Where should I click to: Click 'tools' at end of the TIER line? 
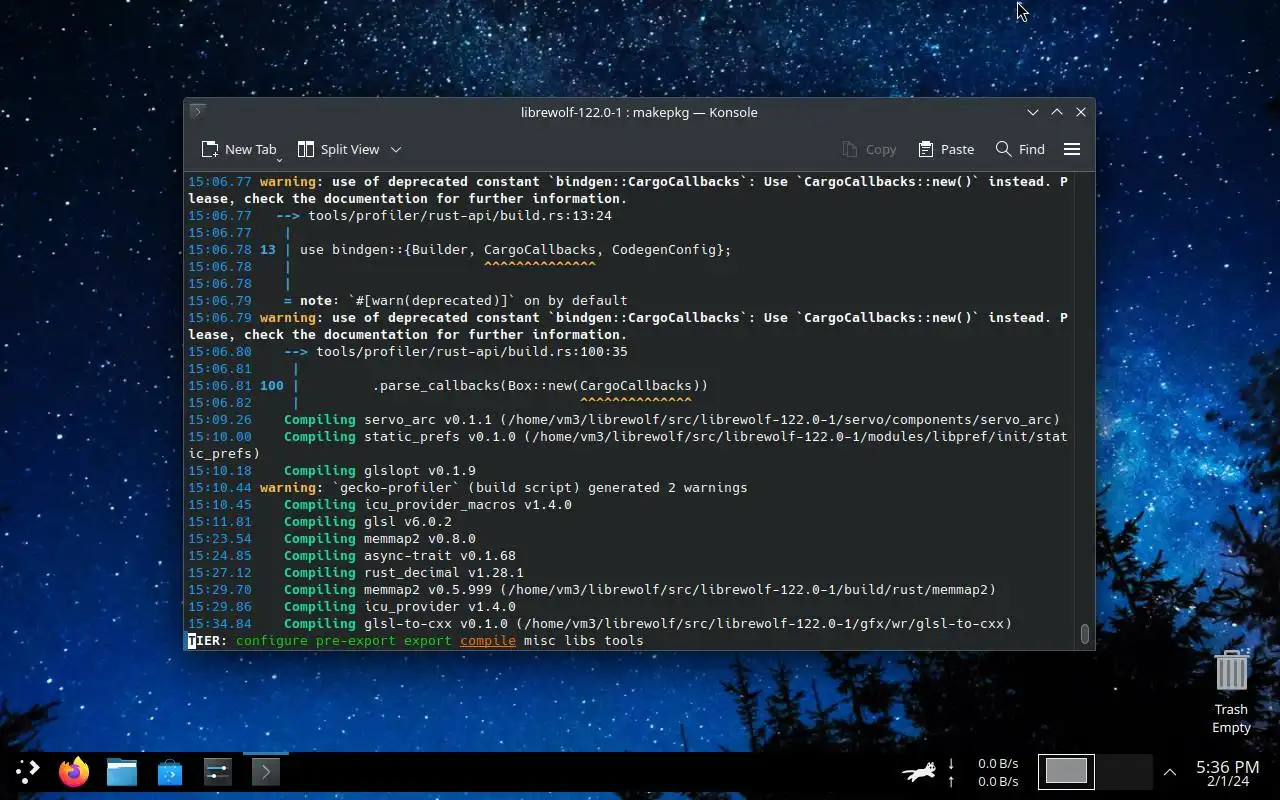pyautogui.click(x=624, y=640)
